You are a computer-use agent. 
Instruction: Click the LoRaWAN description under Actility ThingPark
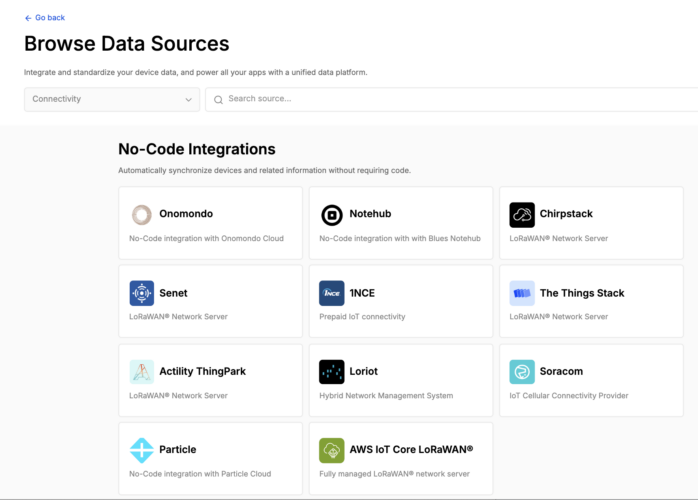pyautogui.click(x=178, y=395)
